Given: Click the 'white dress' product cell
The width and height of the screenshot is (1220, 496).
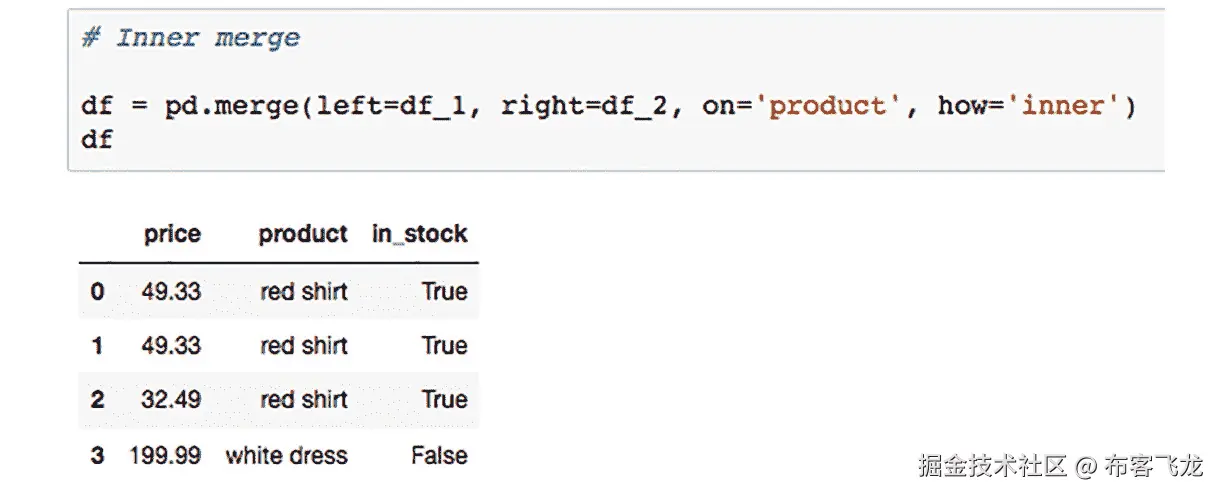Looking at the screenshot, I should (287, 456).
